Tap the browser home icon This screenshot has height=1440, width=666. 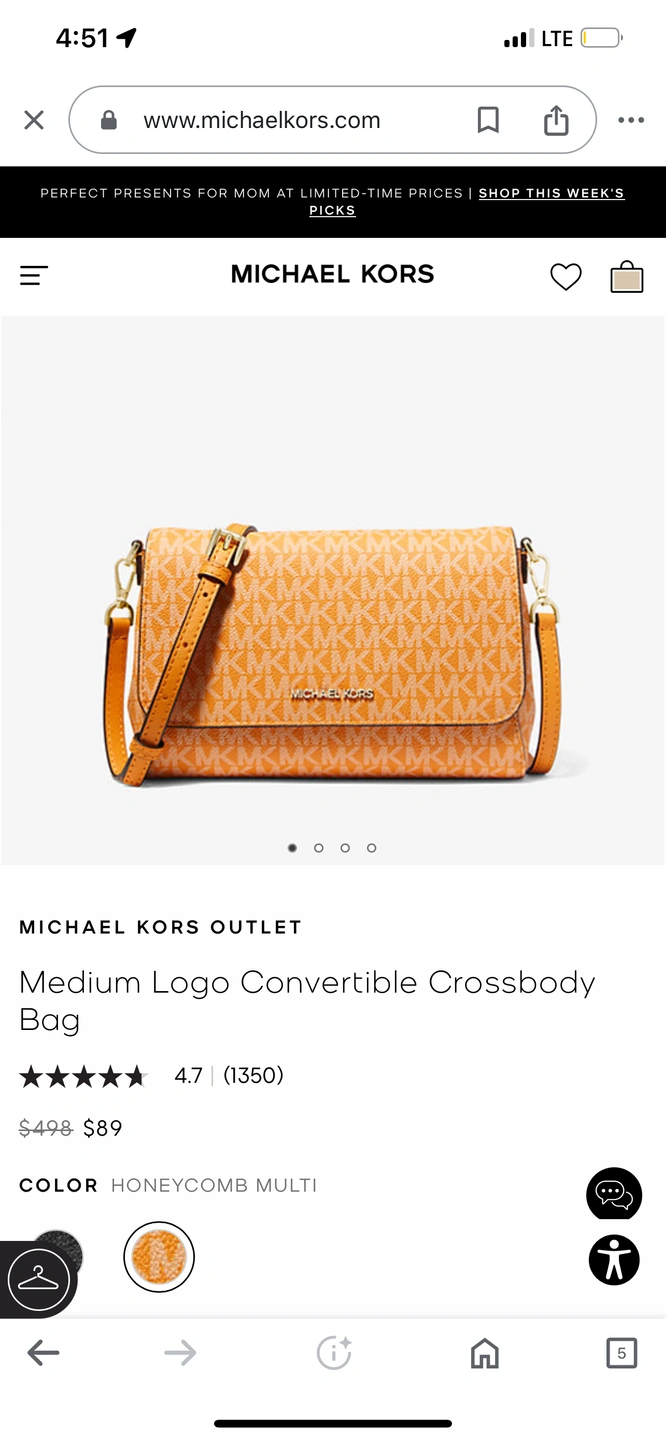click(x=485, y=1354)
